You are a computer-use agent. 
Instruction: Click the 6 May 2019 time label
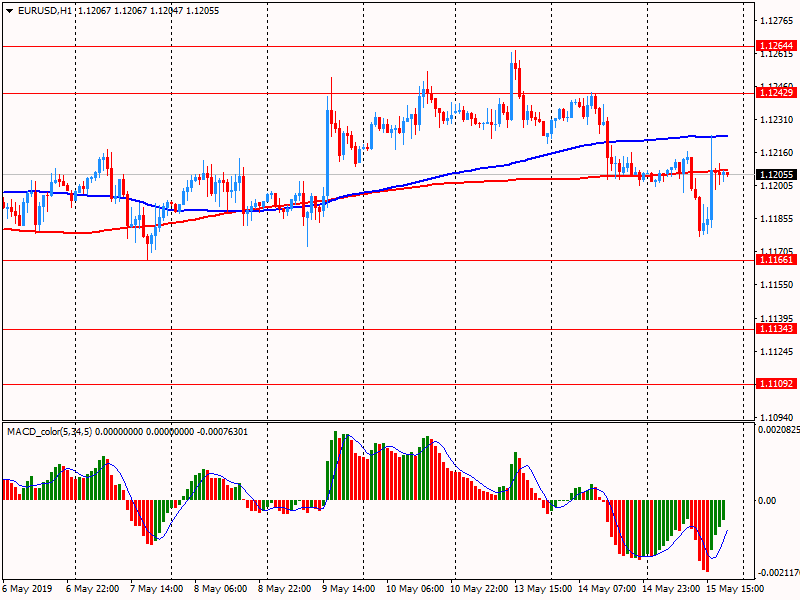[x=28, y=590]
